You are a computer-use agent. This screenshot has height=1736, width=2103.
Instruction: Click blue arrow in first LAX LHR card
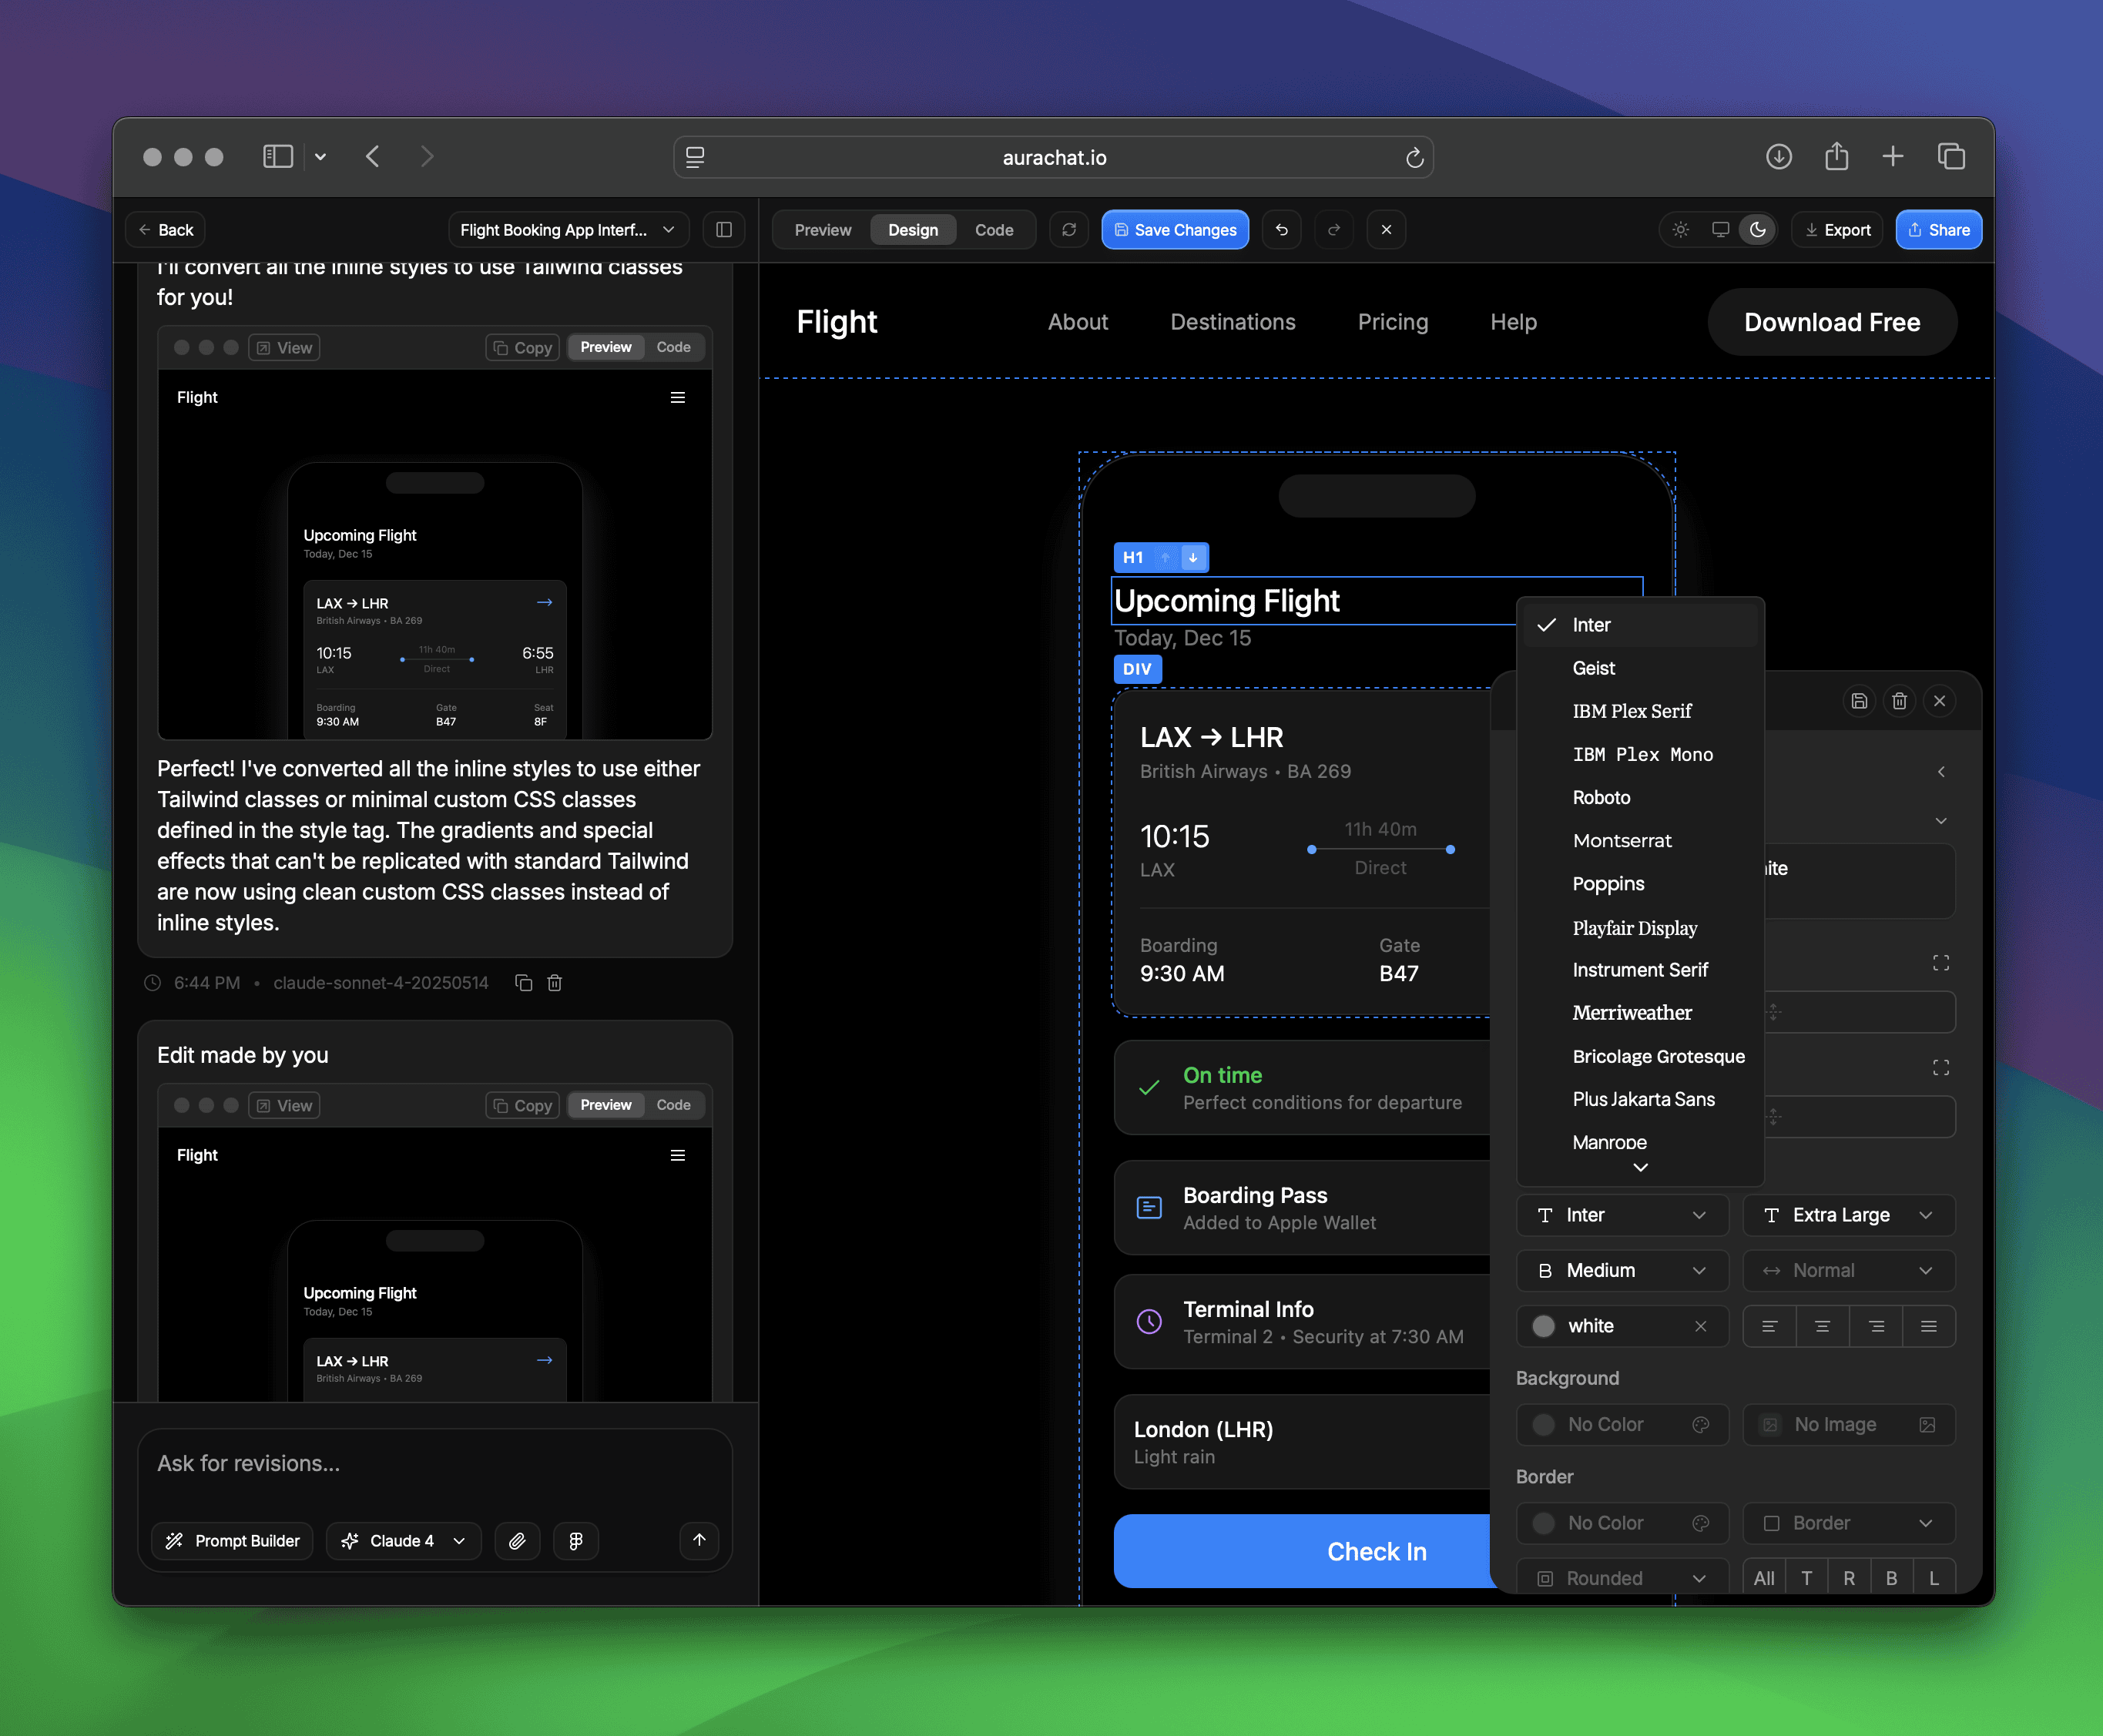(x=544, y=602)
